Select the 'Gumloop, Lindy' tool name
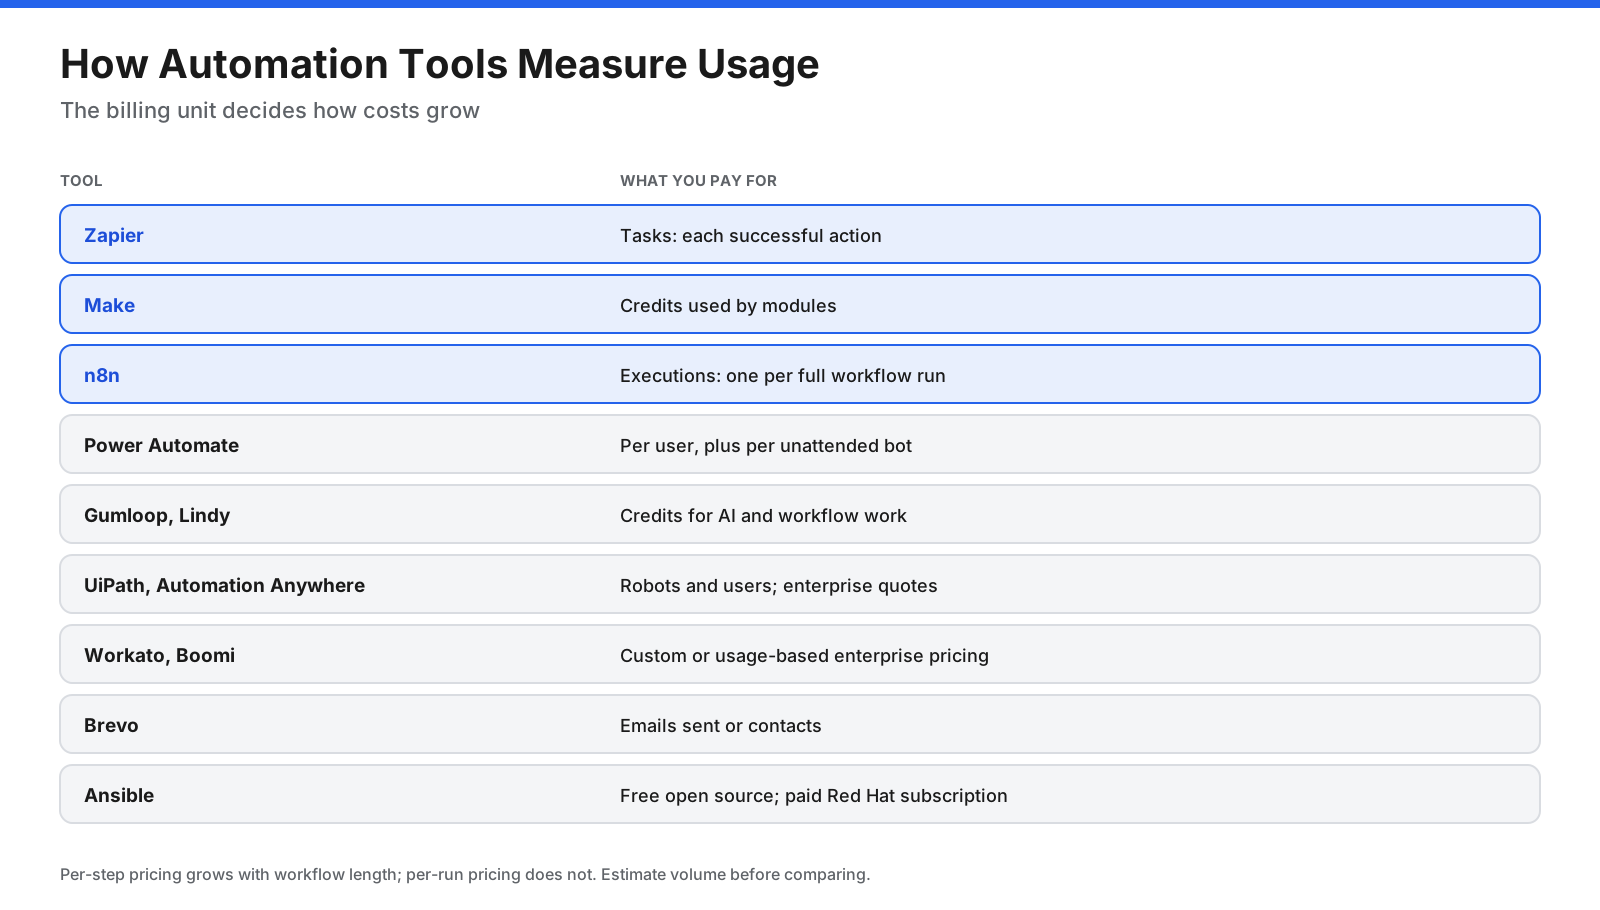The image size is (1600, 910). pyautogui.click(x=157, y=515)
